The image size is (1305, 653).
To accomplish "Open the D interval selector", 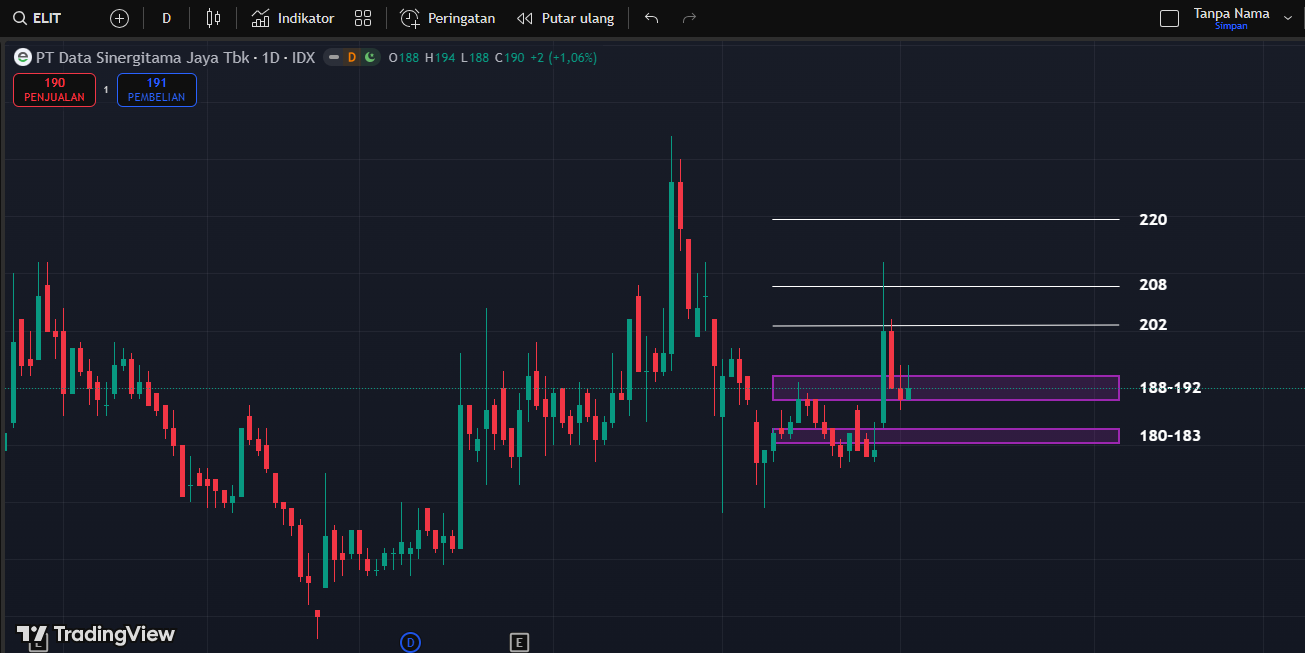I will 167,18.
